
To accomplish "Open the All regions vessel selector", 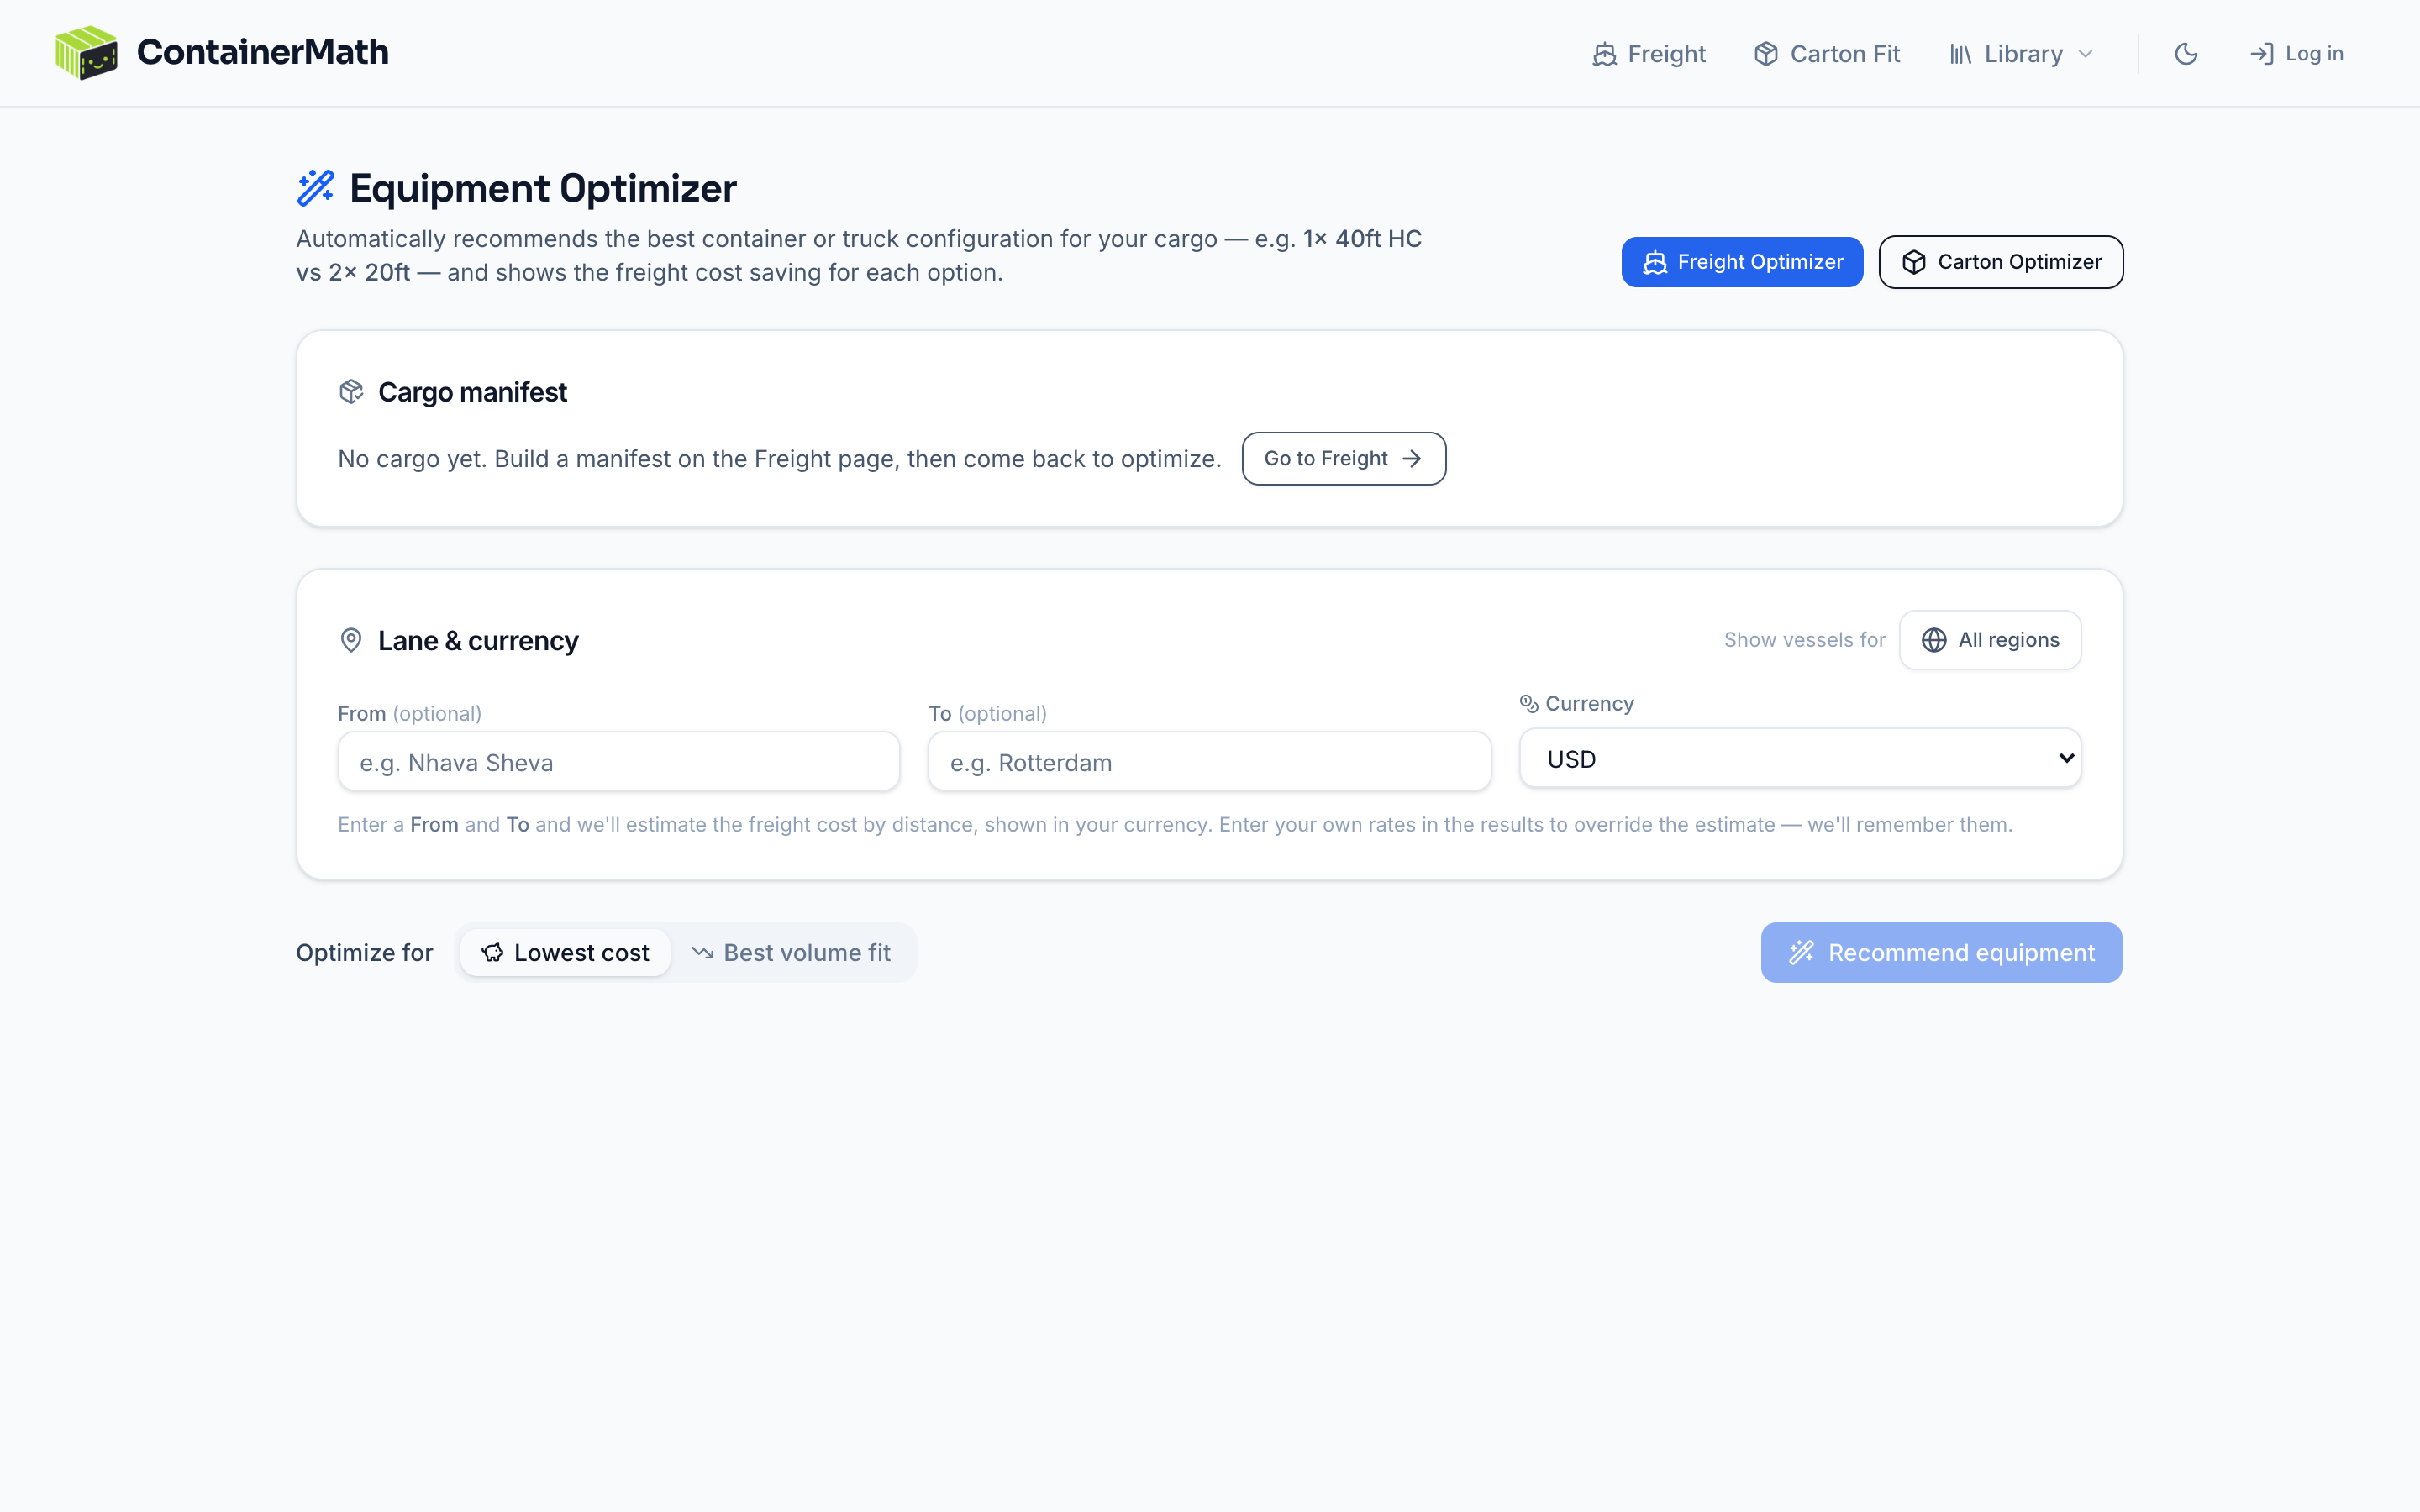I will point(1990,640).
